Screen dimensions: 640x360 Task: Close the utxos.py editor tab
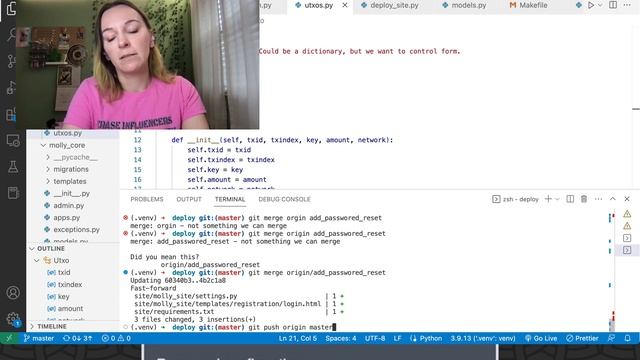345,5
